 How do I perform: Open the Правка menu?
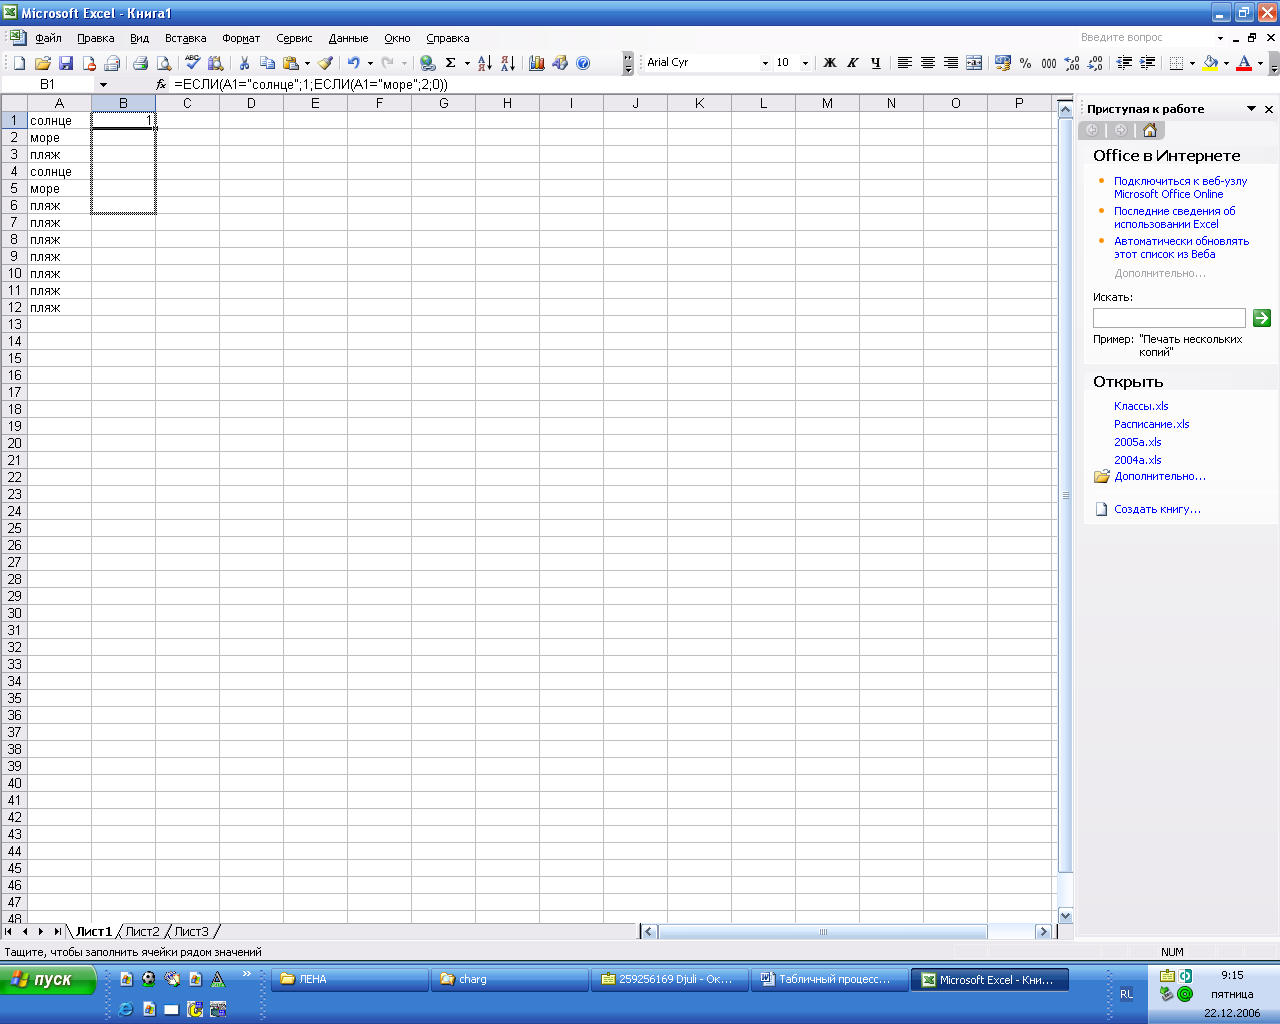[96, 38]
